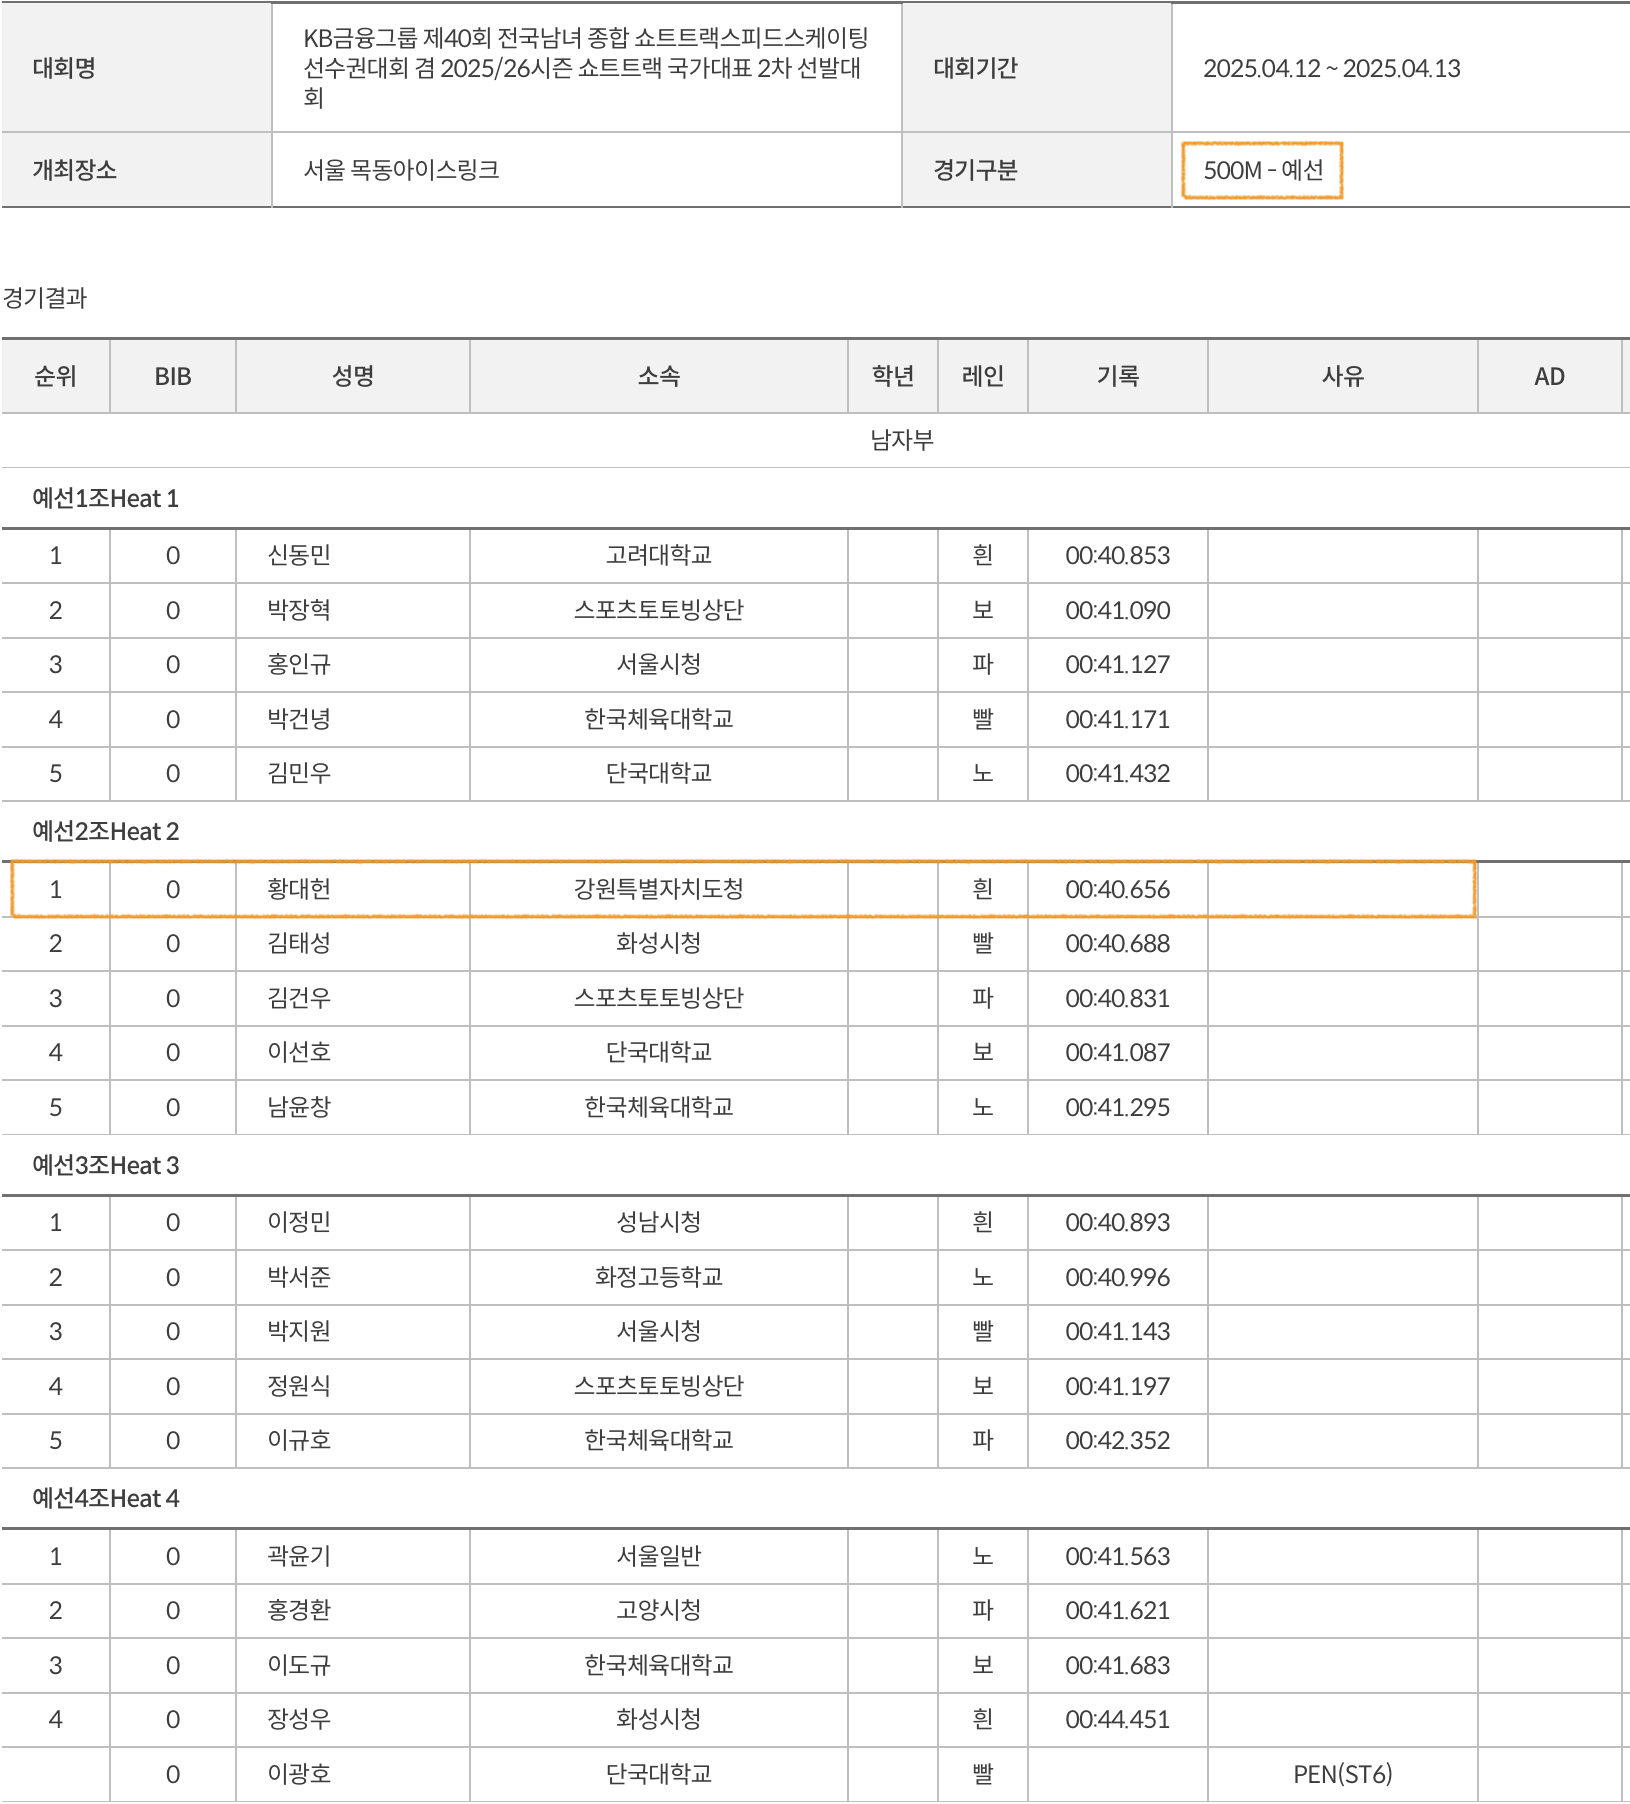This screenshot has width=1630, height=1804.
Task: Click the venue 서울 목동아이스링크
Action: click(401, 170)
